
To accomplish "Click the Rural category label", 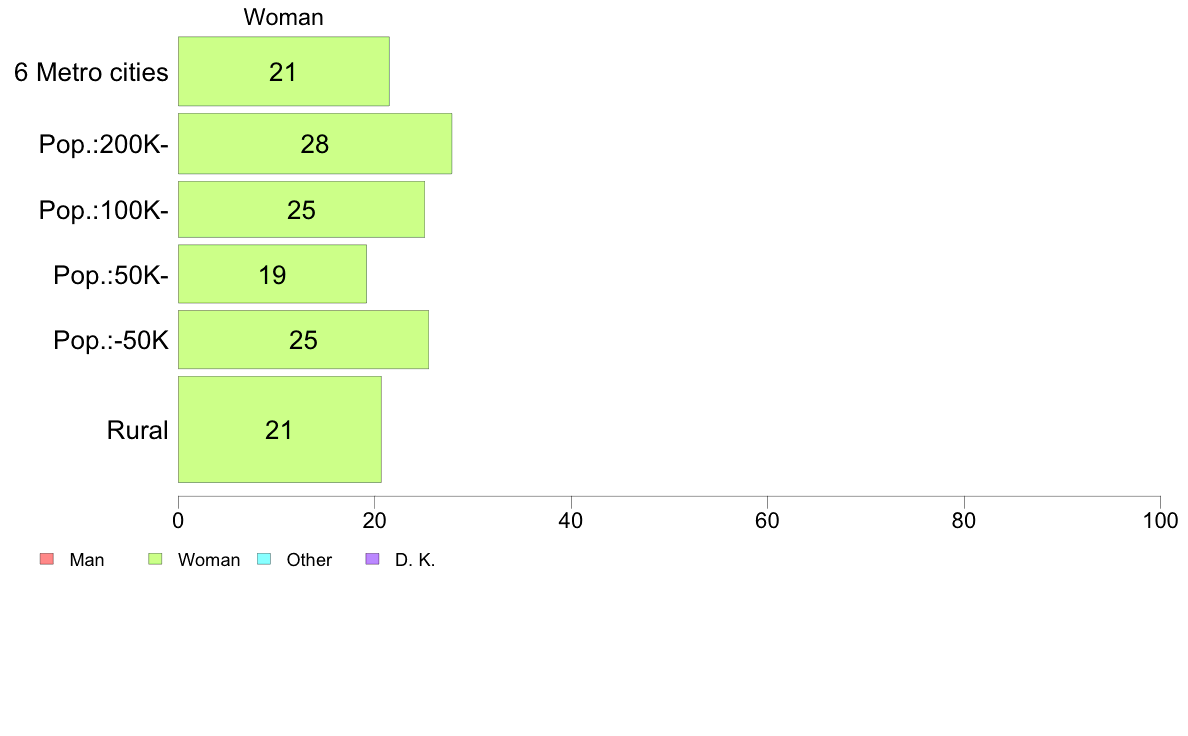I will (137, 431).
